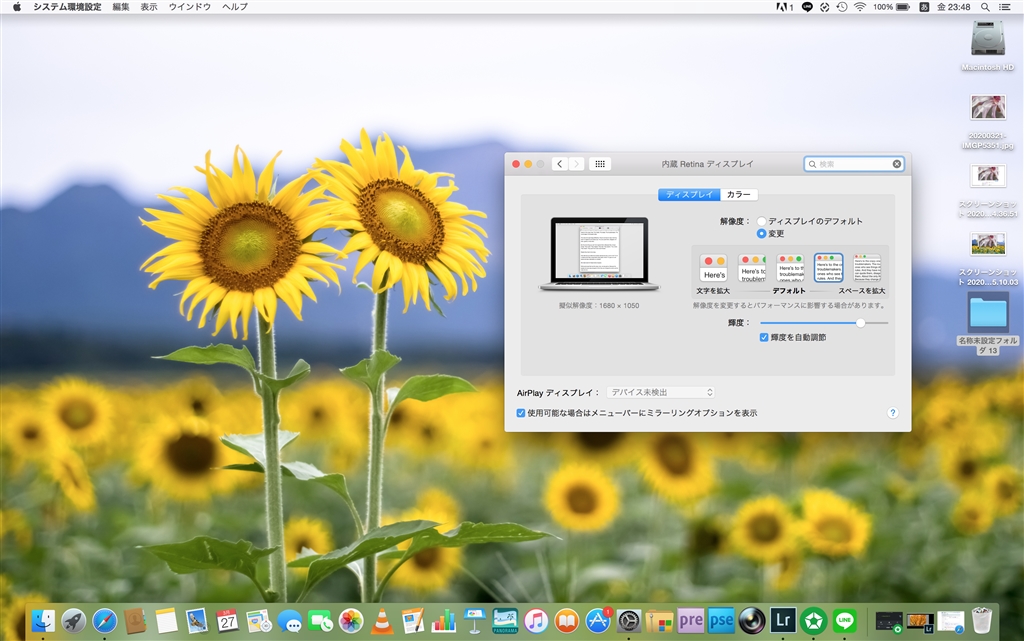
Task: Toggle the mirroring options in menu bar checkbox
Action: 521,412
